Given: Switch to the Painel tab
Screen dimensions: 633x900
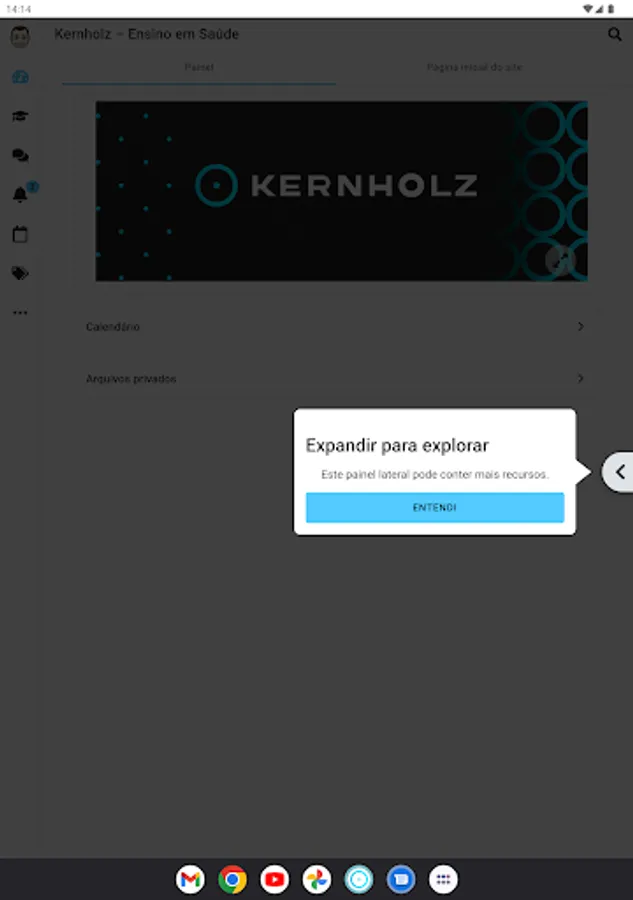Looking at the screenshot, I should (x=199, y=68).
